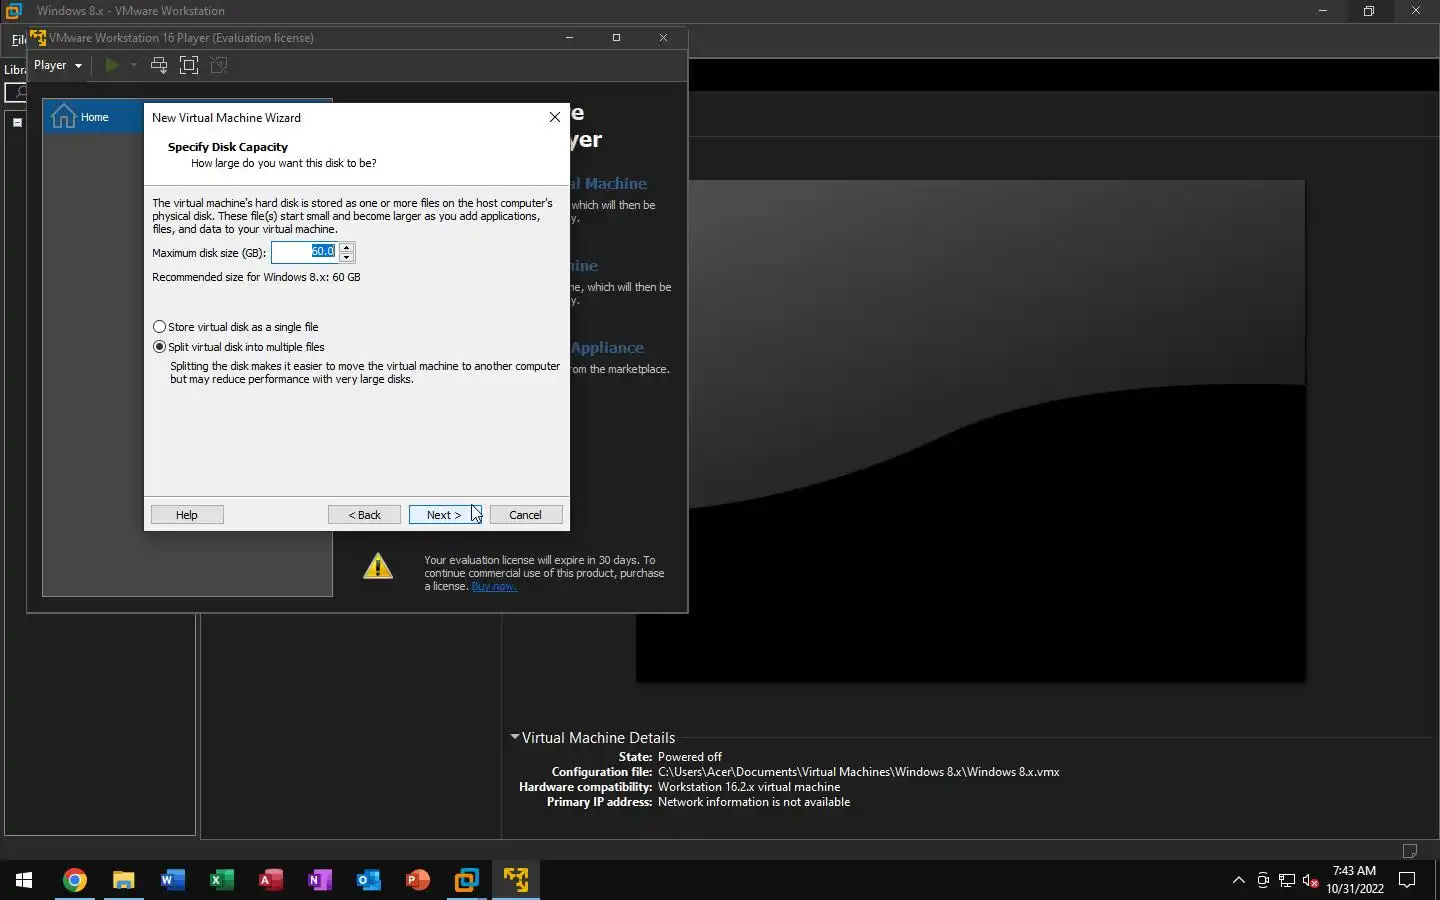Select Store virtual disk as single file
Viewport: 1440px width, 900px height.
236,327
